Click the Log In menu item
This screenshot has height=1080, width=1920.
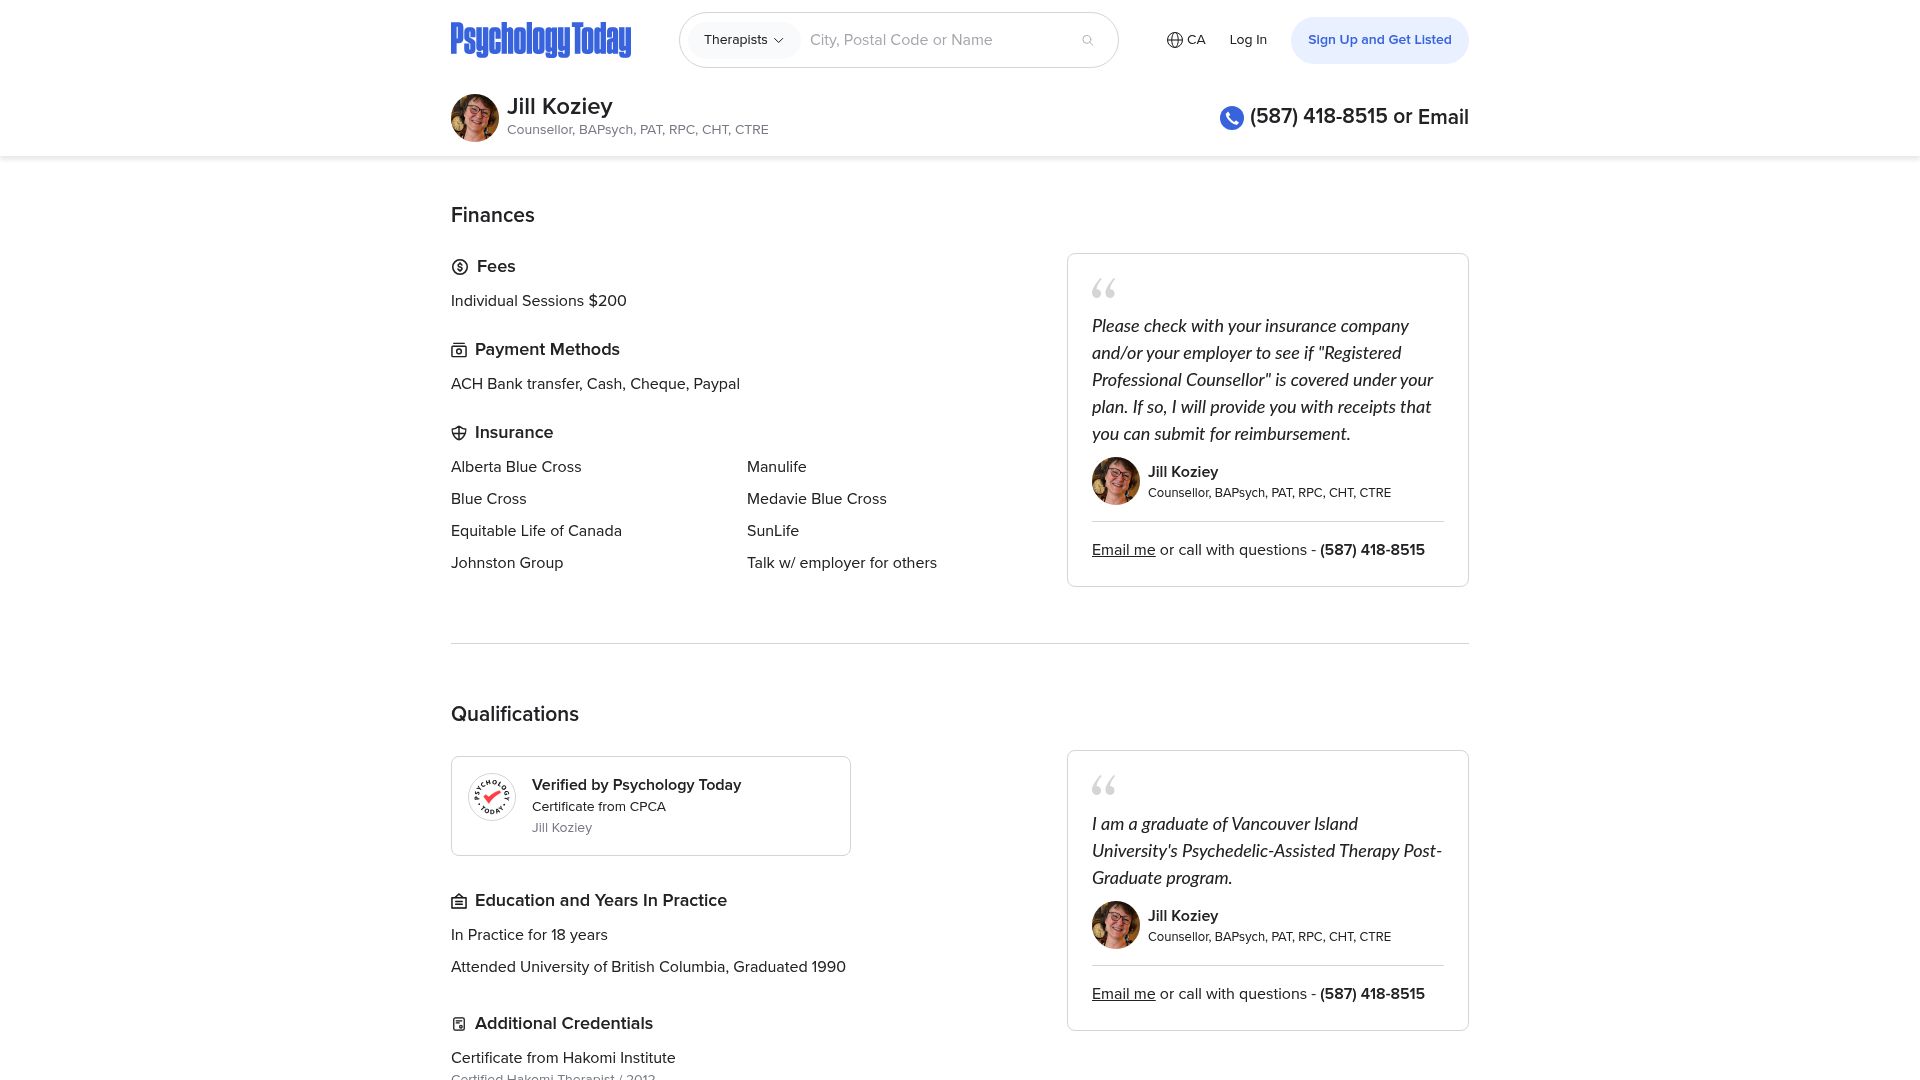[x=1248, y=40]
